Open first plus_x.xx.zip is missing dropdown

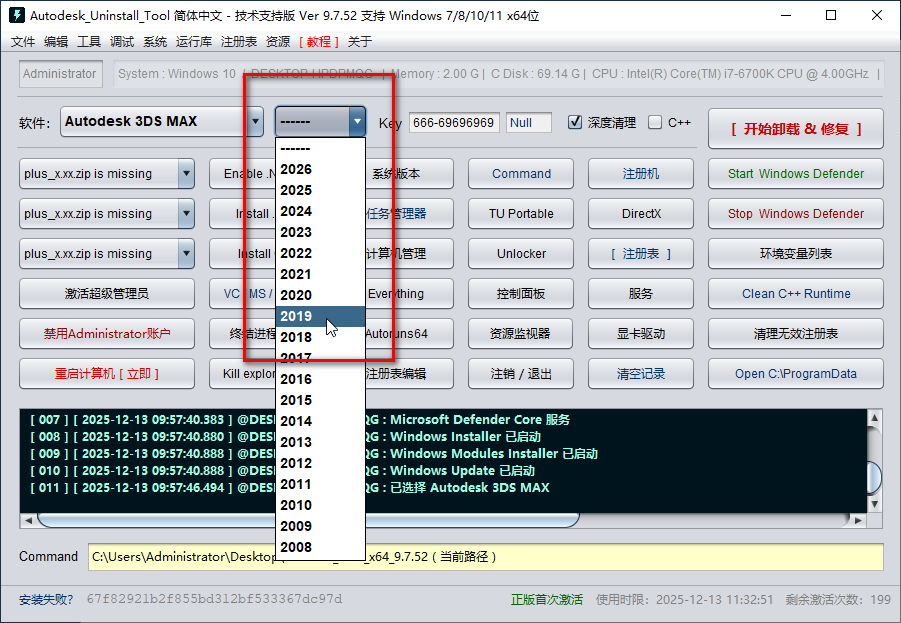107,174
